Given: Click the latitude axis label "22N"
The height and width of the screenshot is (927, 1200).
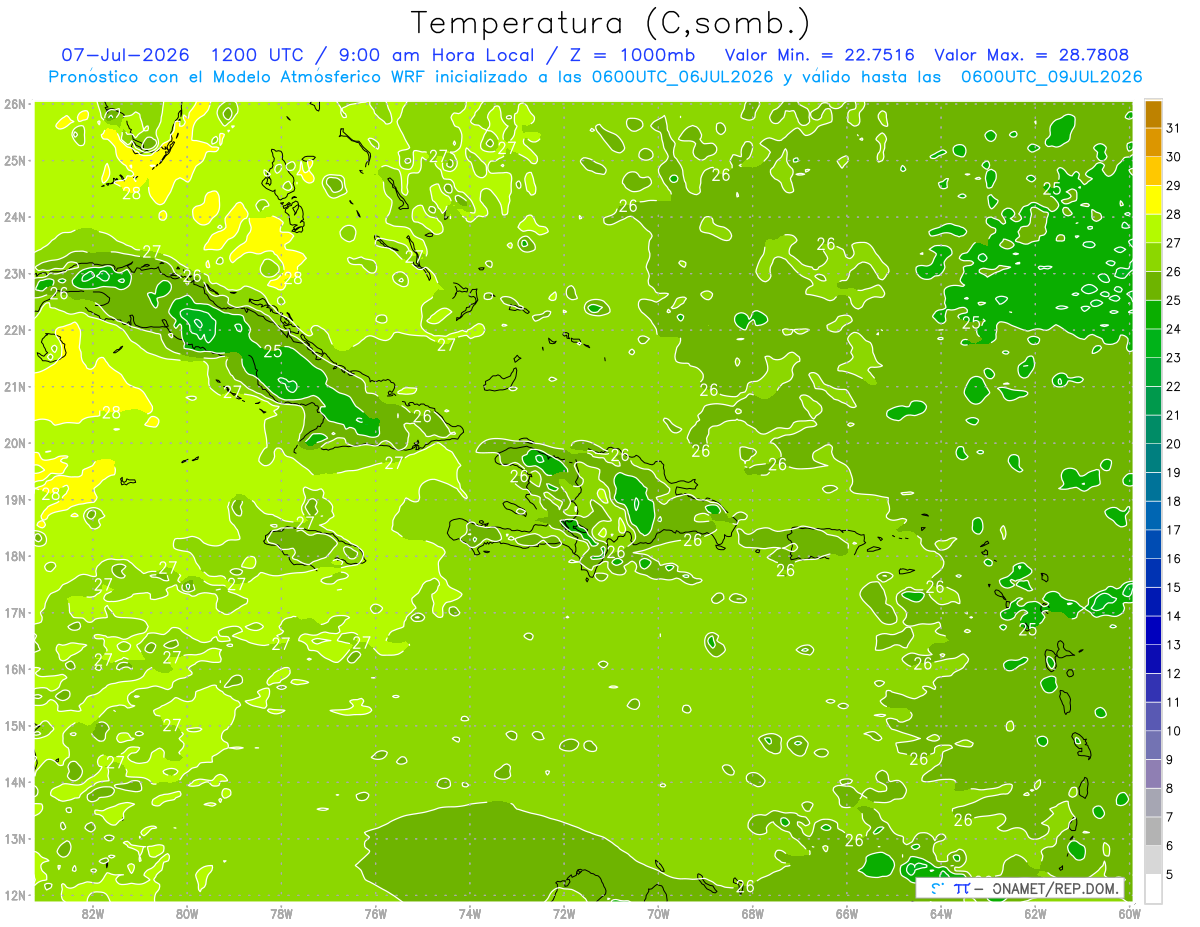Looking at the screenshot, I should [x=15, y=330].
